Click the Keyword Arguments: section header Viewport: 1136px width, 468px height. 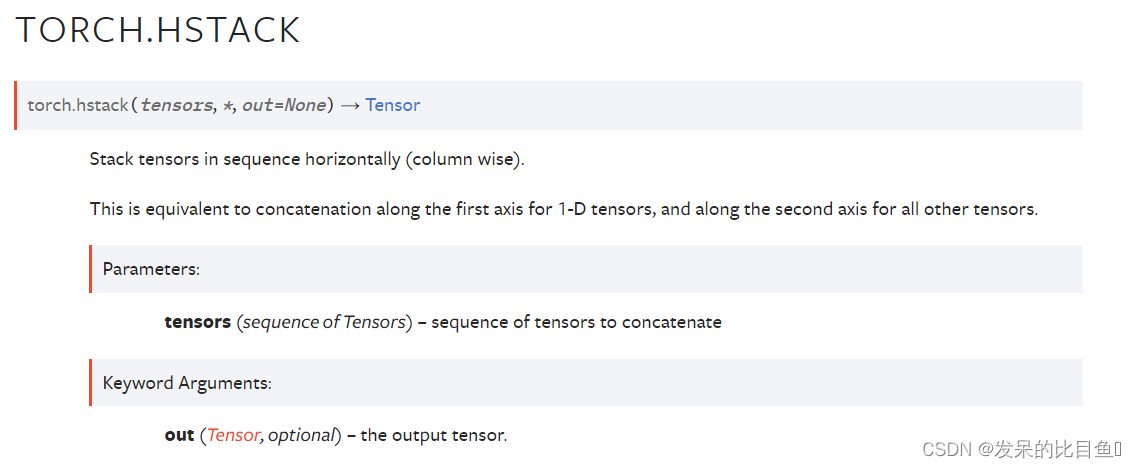tap(187, 383)
